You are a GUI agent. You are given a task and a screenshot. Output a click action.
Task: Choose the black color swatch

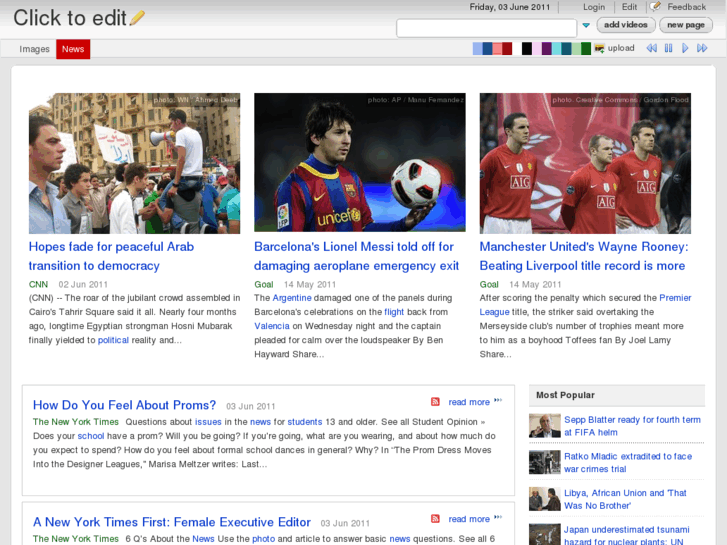(527, 48)
